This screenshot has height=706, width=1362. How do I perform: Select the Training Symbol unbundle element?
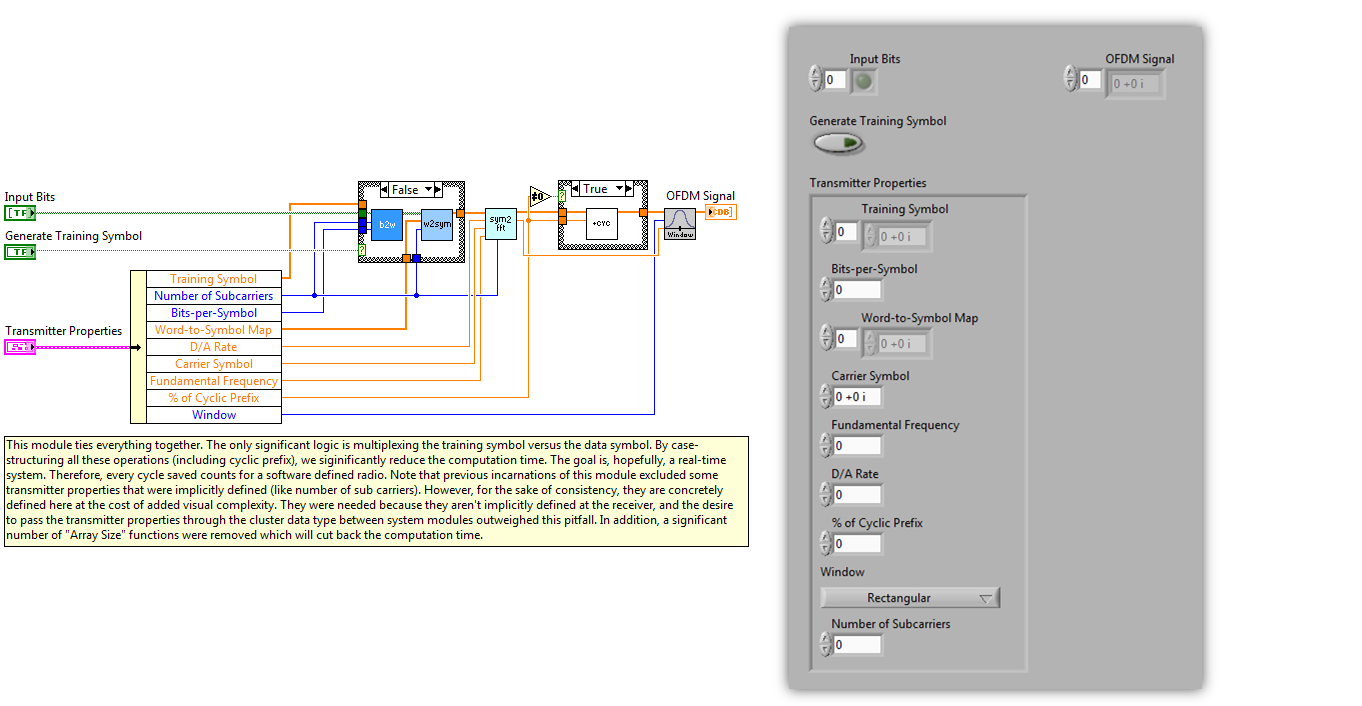point(213,279)
